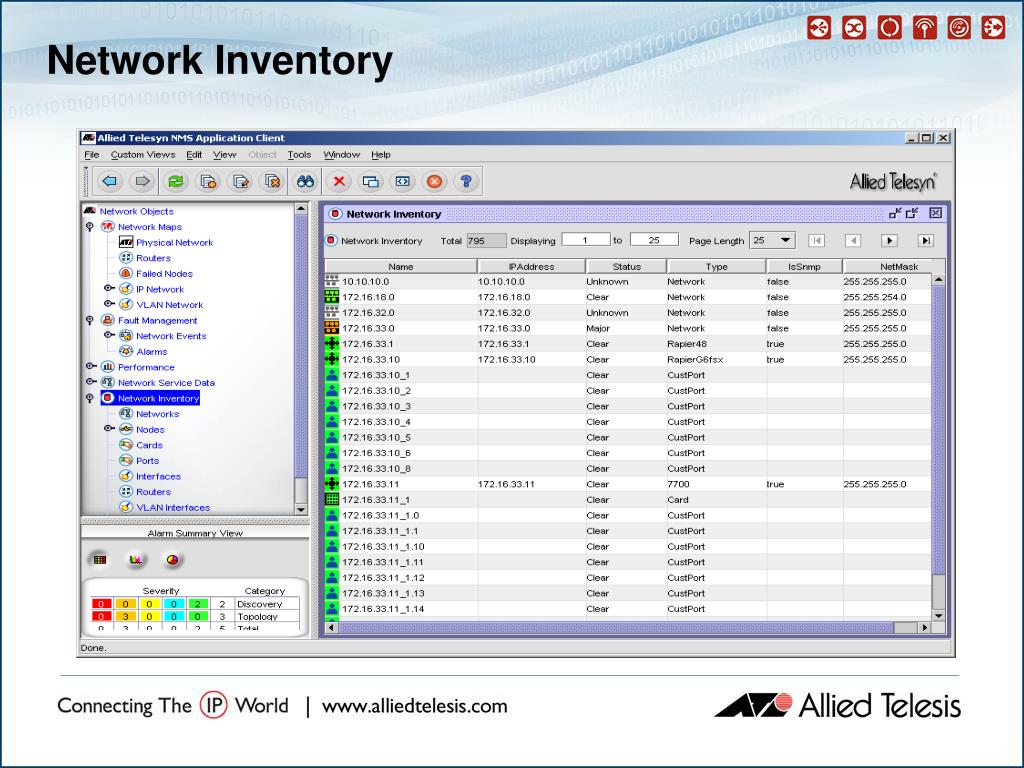
Task: Expand the Network Service Data node
Action: 91,382
